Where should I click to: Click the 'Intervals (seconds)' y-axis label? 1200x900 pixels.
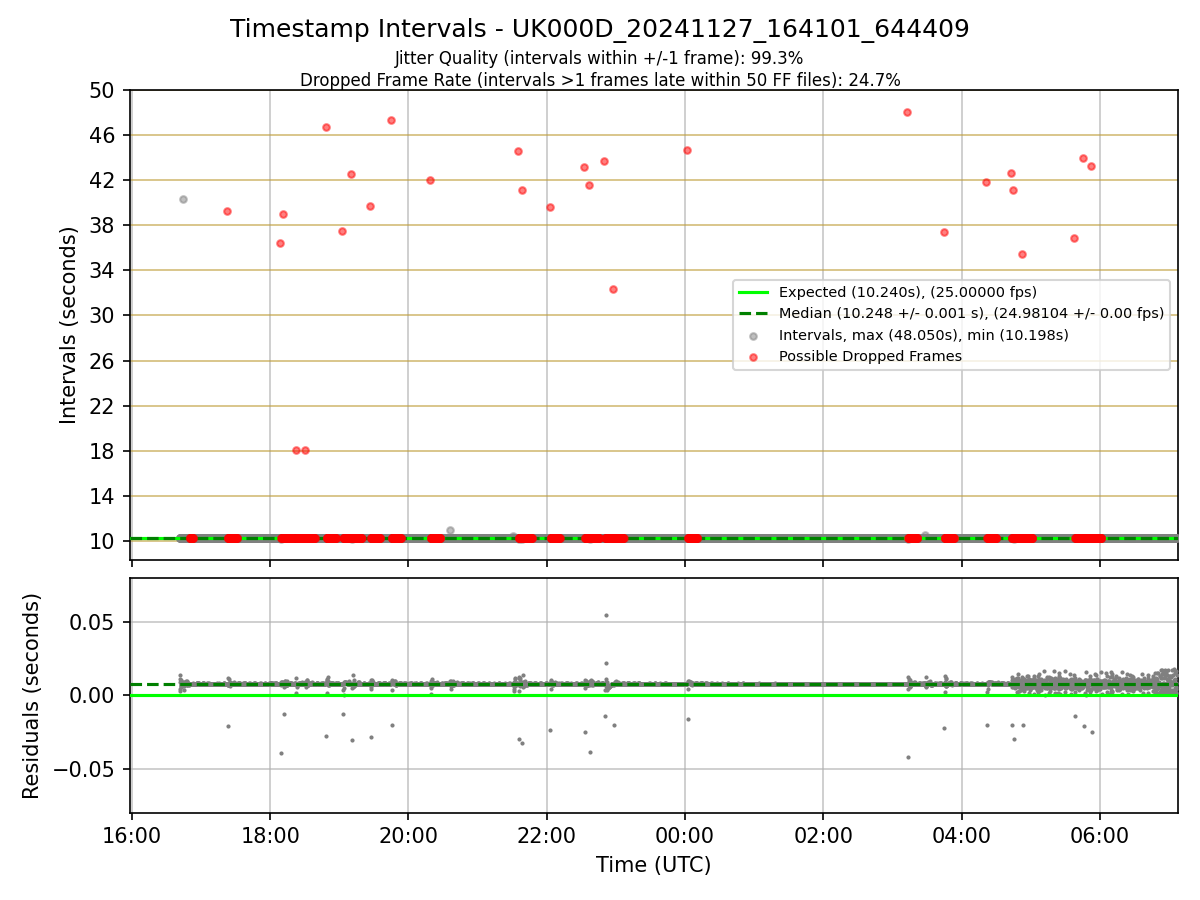coord(68,325)
